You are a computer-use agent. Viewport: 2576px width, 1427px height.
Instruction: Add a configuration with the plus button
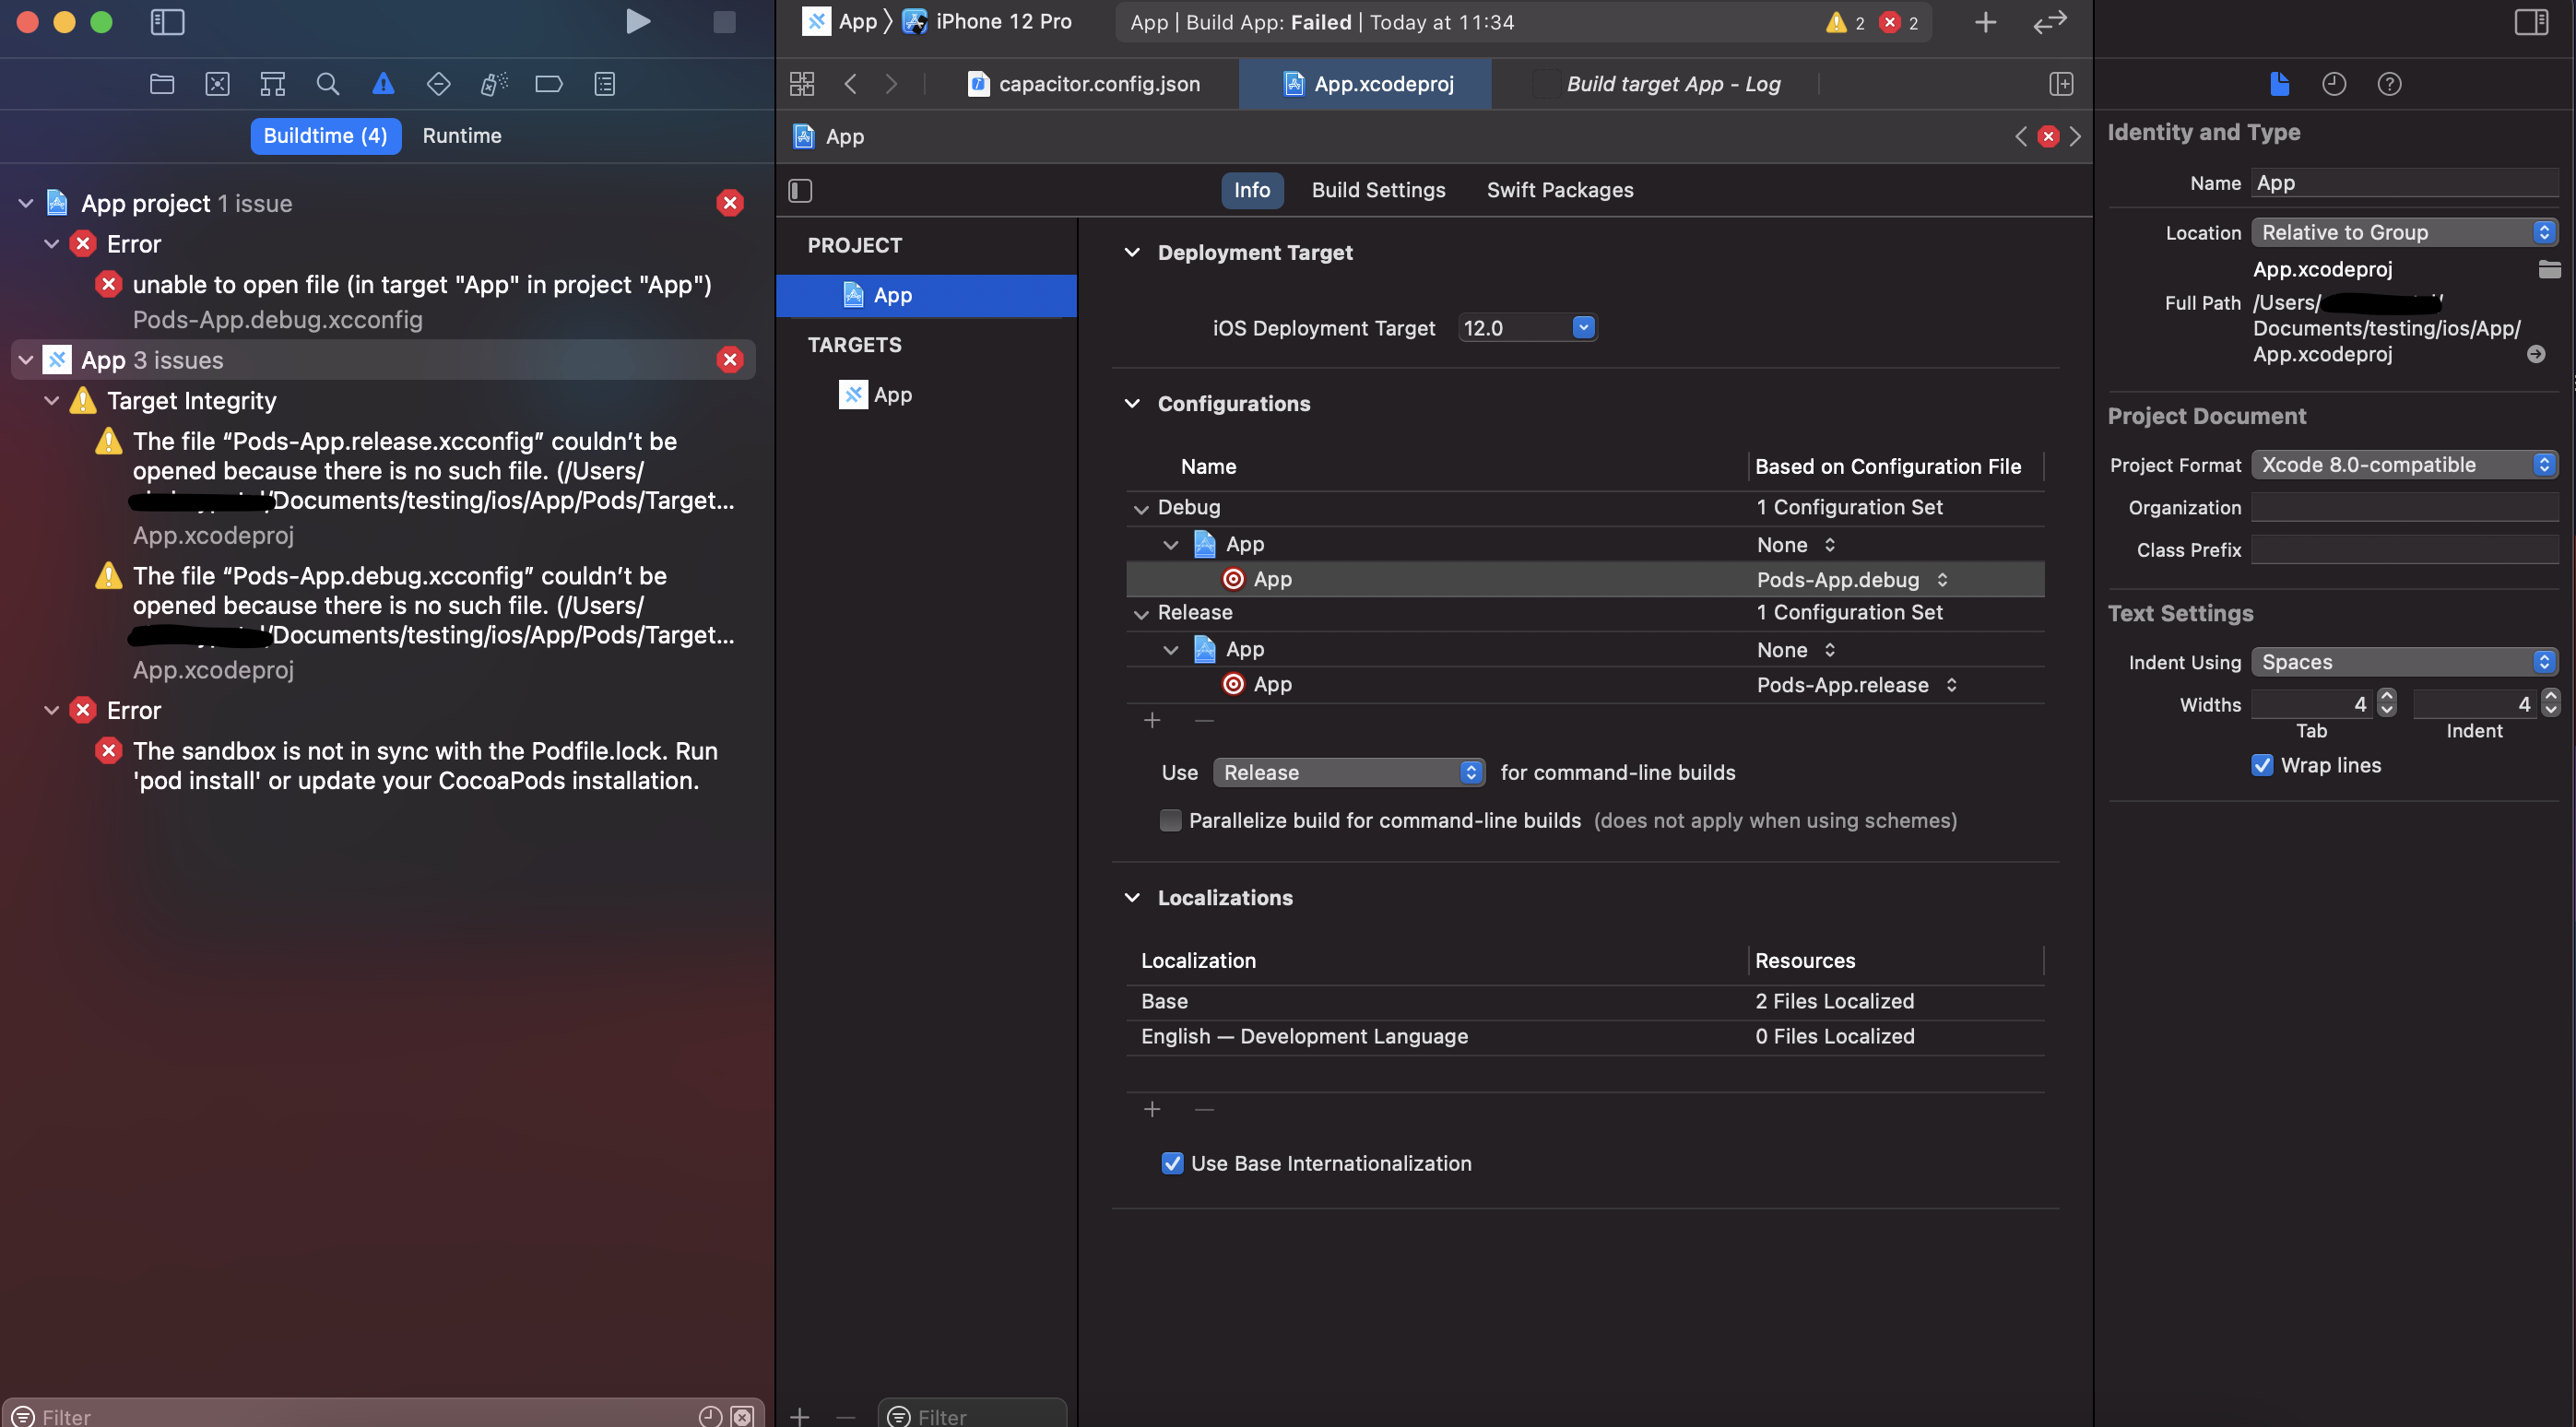(1151, 720)
